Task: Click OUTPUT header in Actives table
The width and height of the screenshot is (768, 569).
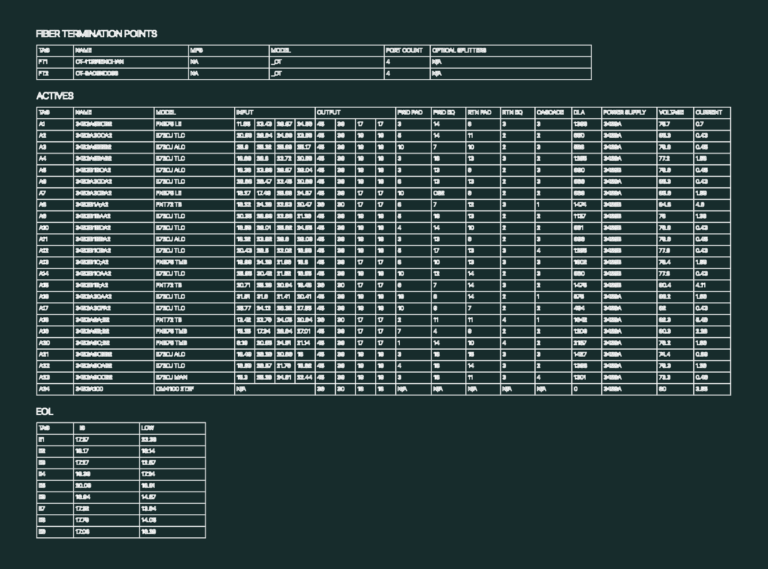Action: click(x=329, y=113)
